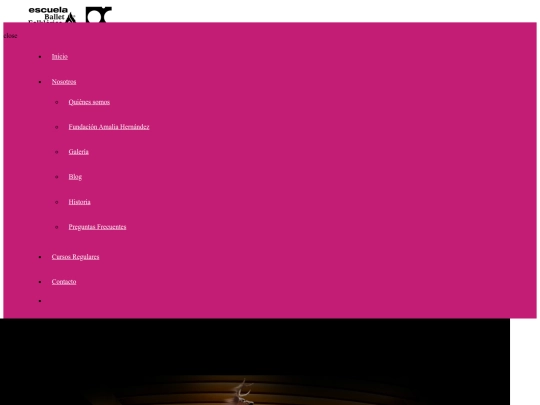Image resolution: width=540 pixels, height=405 pixels.
Task: Open the Galería submenu link
Action: 79,152
